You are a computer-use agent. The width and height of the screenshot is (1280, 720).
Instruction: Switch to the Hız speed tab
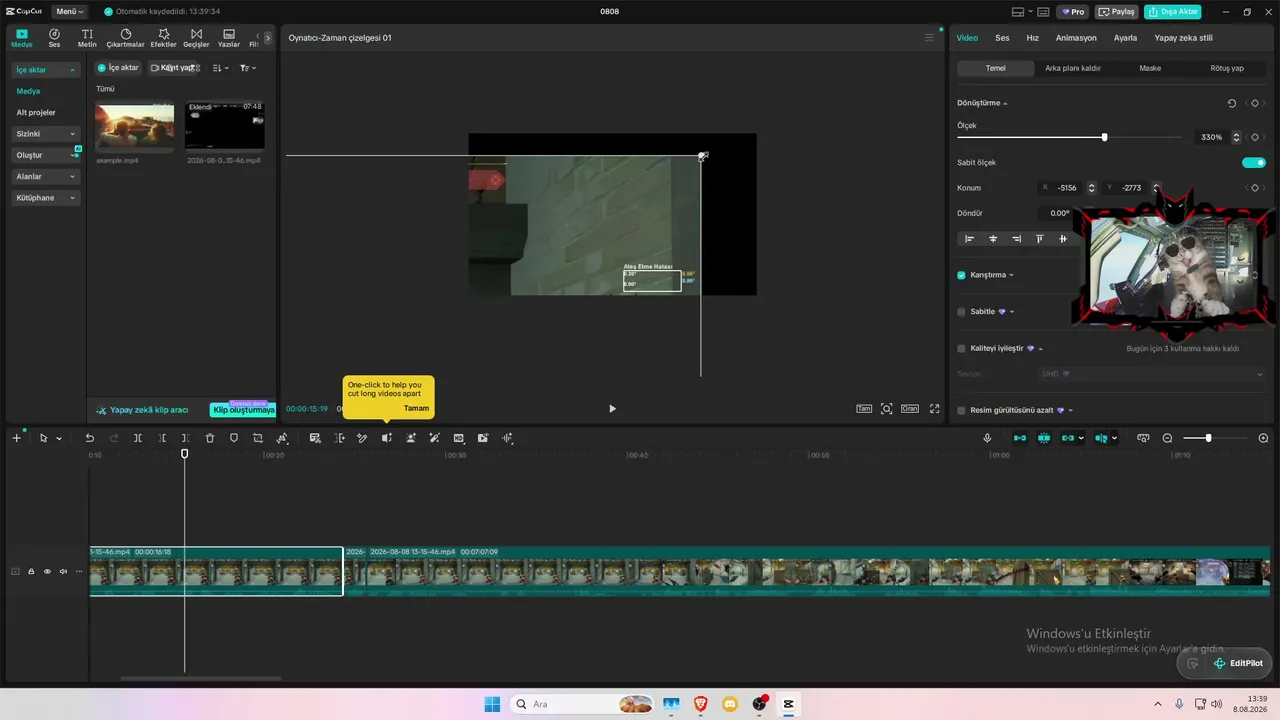tap(1033, 38)
